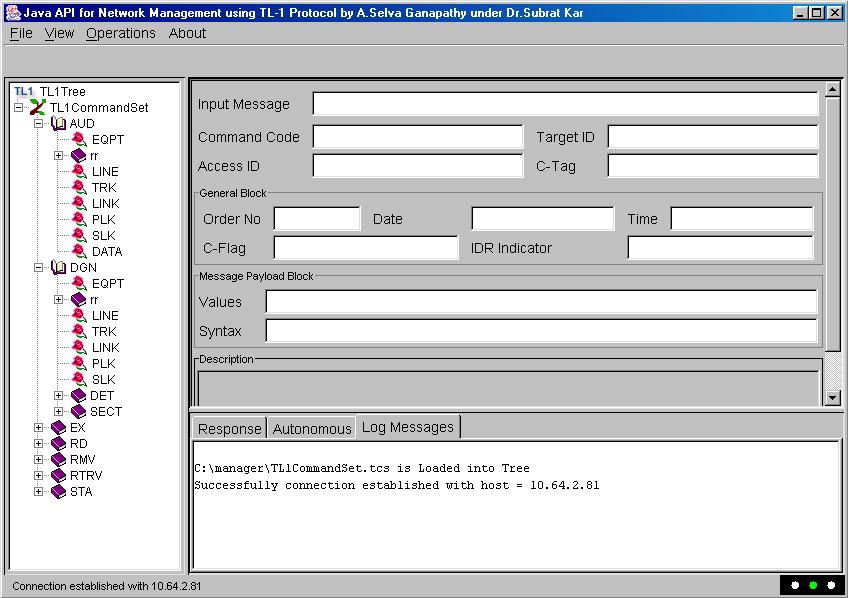Click the Values payload field

(541, 301)
